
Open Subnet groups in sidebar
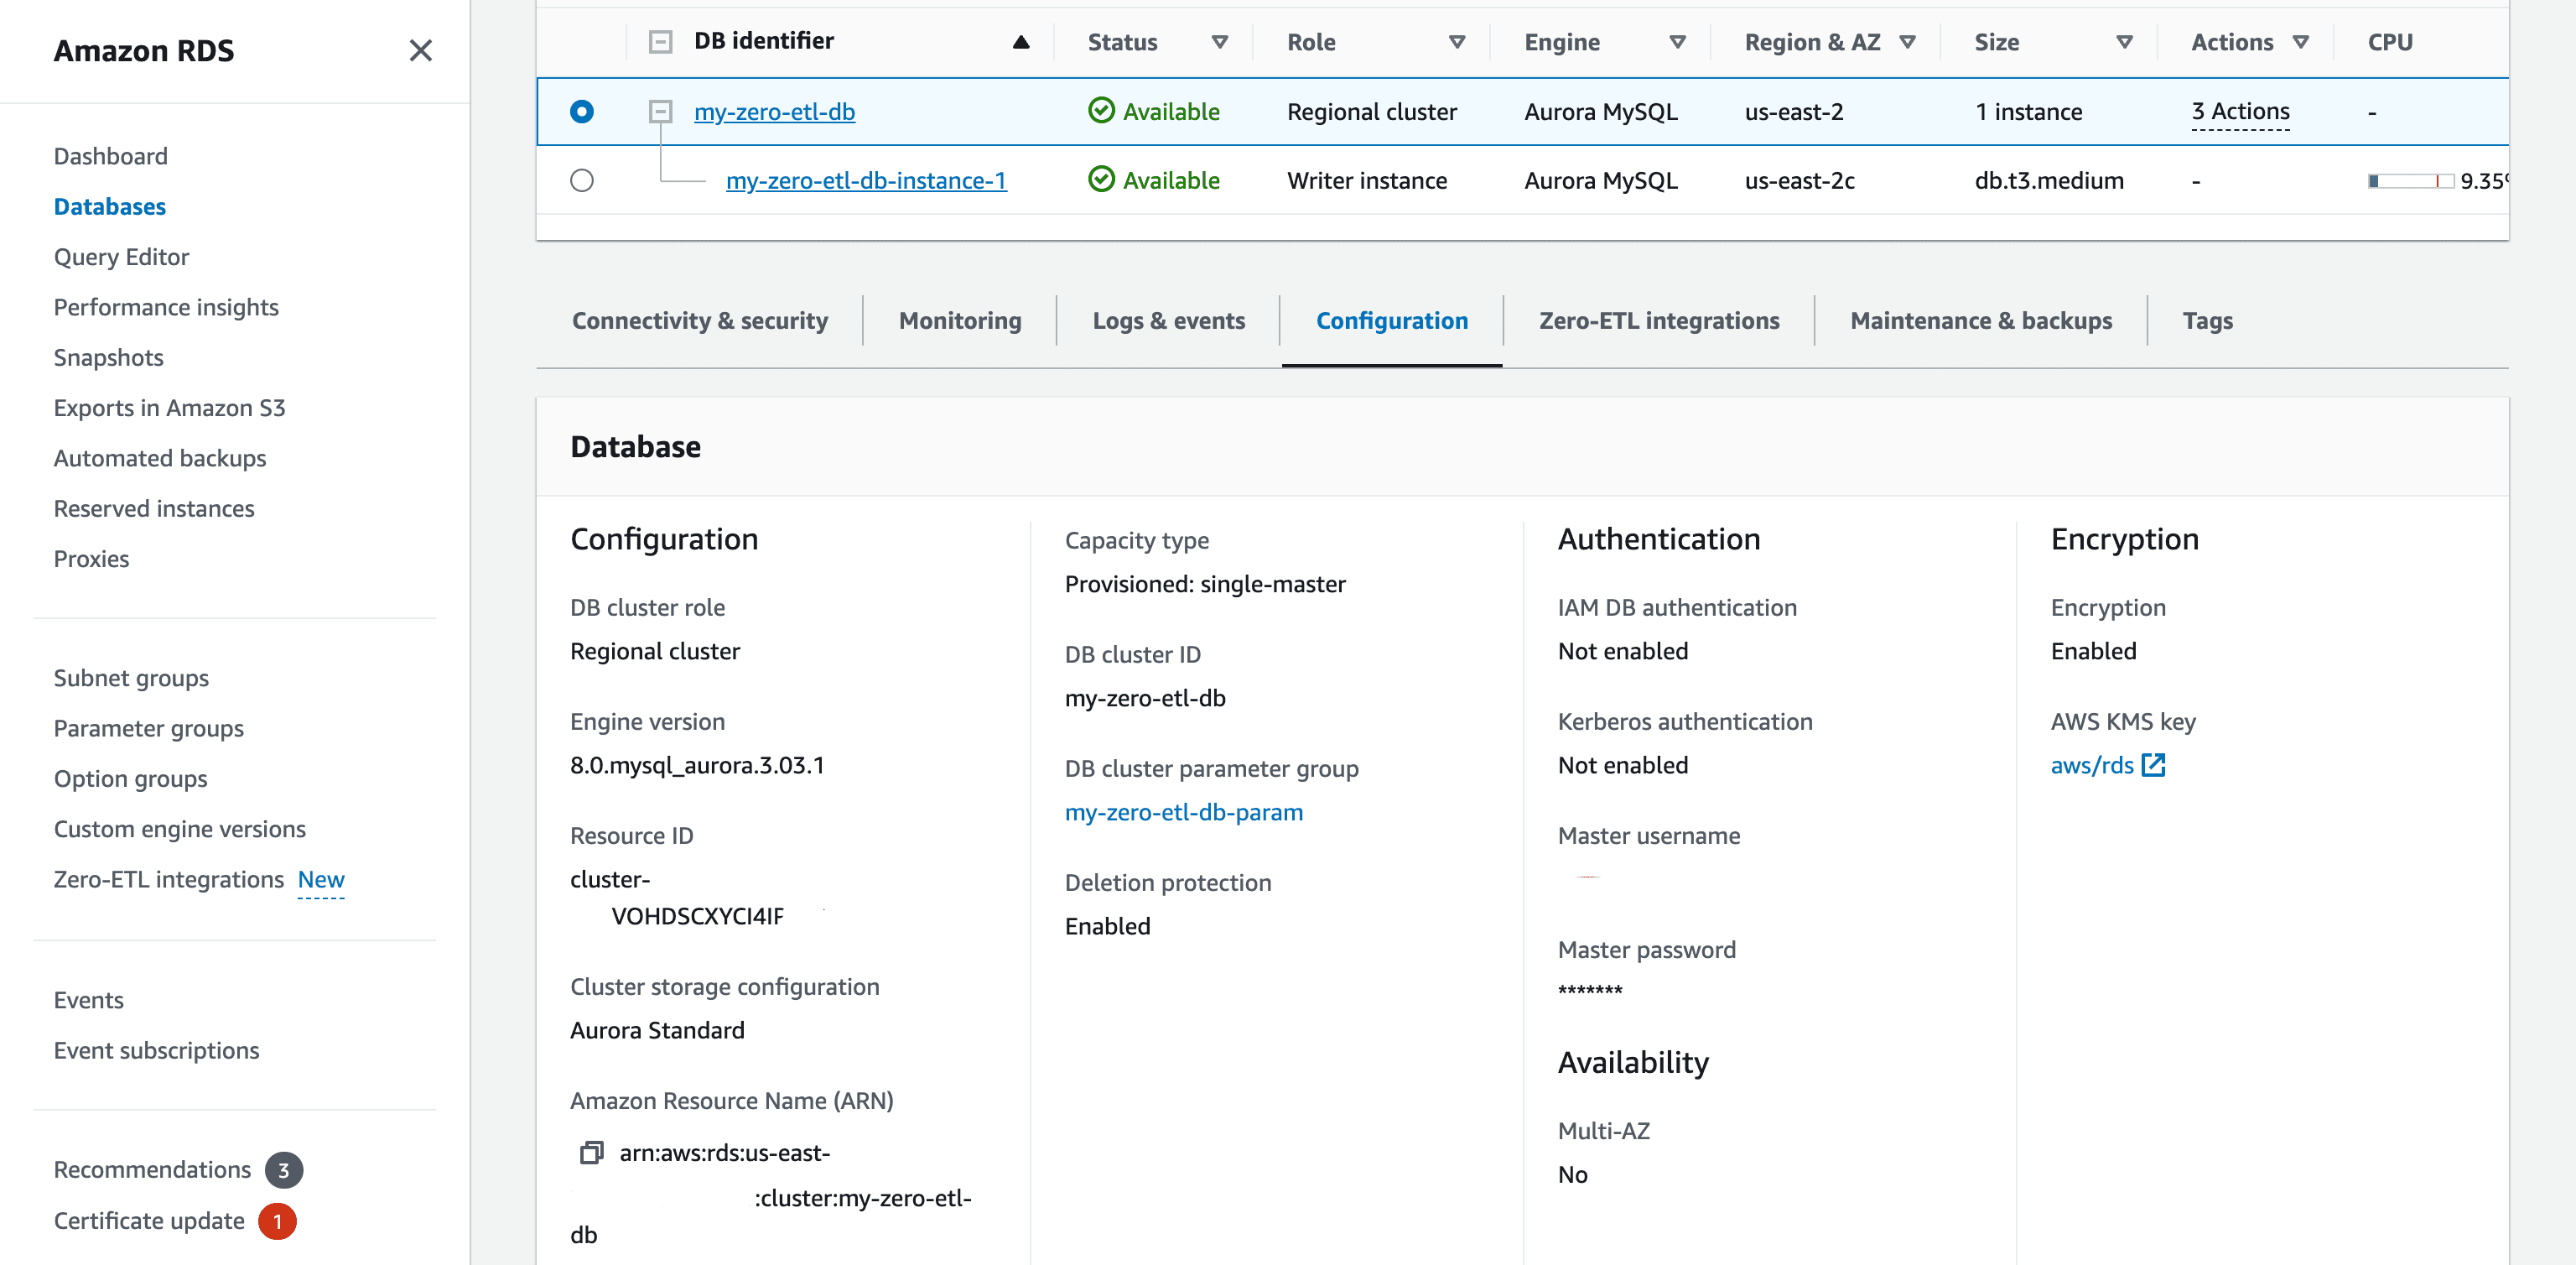131,678
